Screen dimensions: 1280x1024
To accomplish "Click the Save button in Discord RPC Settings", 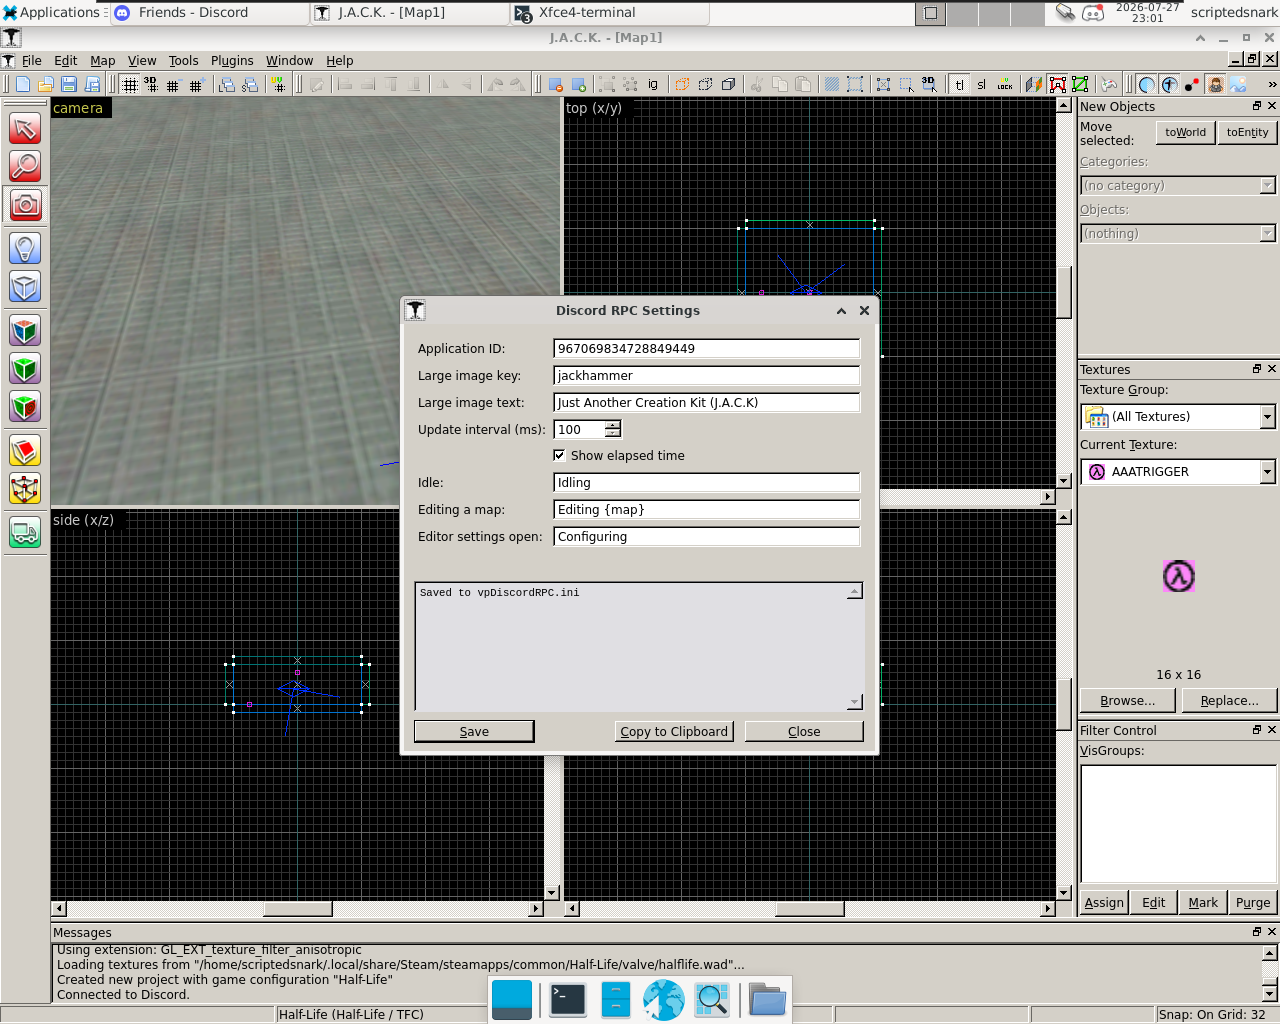I will [x=474, y=731].
